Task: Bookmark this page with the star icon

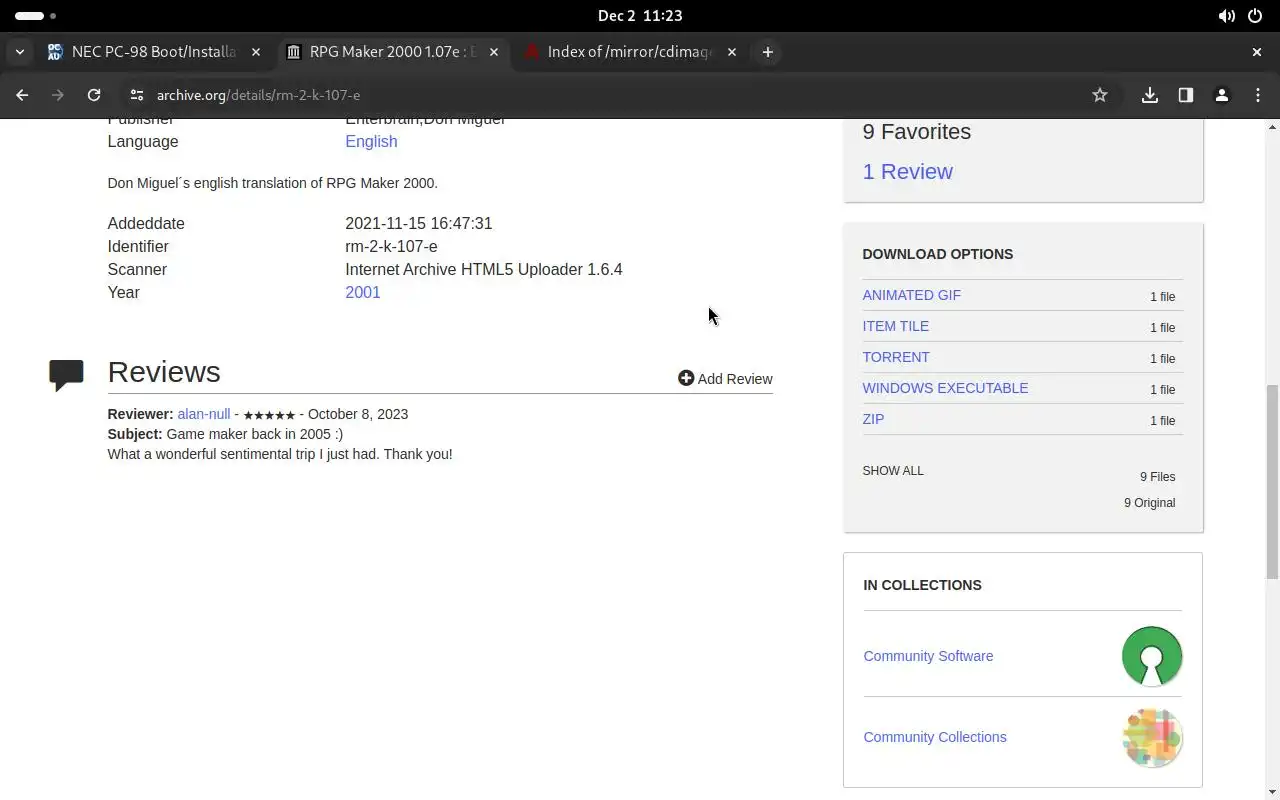Action: [x=1100, y=95]
